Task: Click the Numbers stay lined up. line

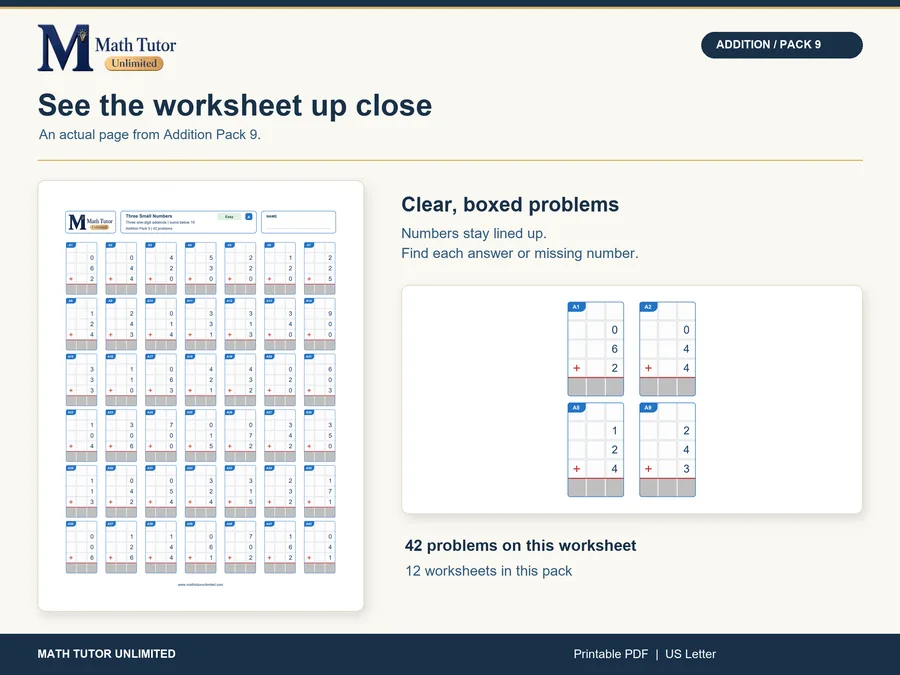Action: click(x=474, y=234)
